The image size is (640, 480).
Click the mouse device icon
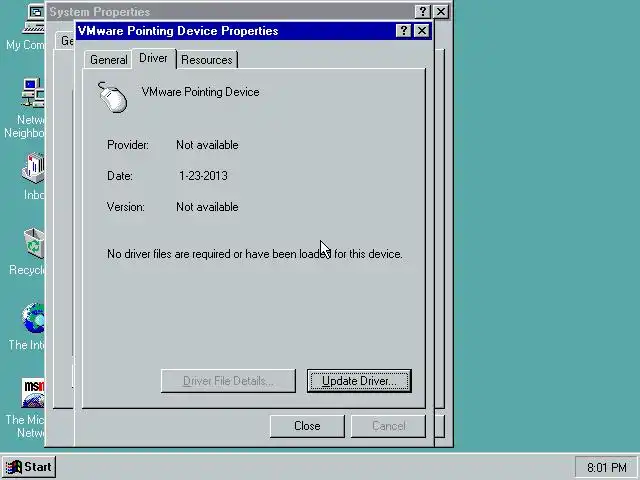click(112, 97)
